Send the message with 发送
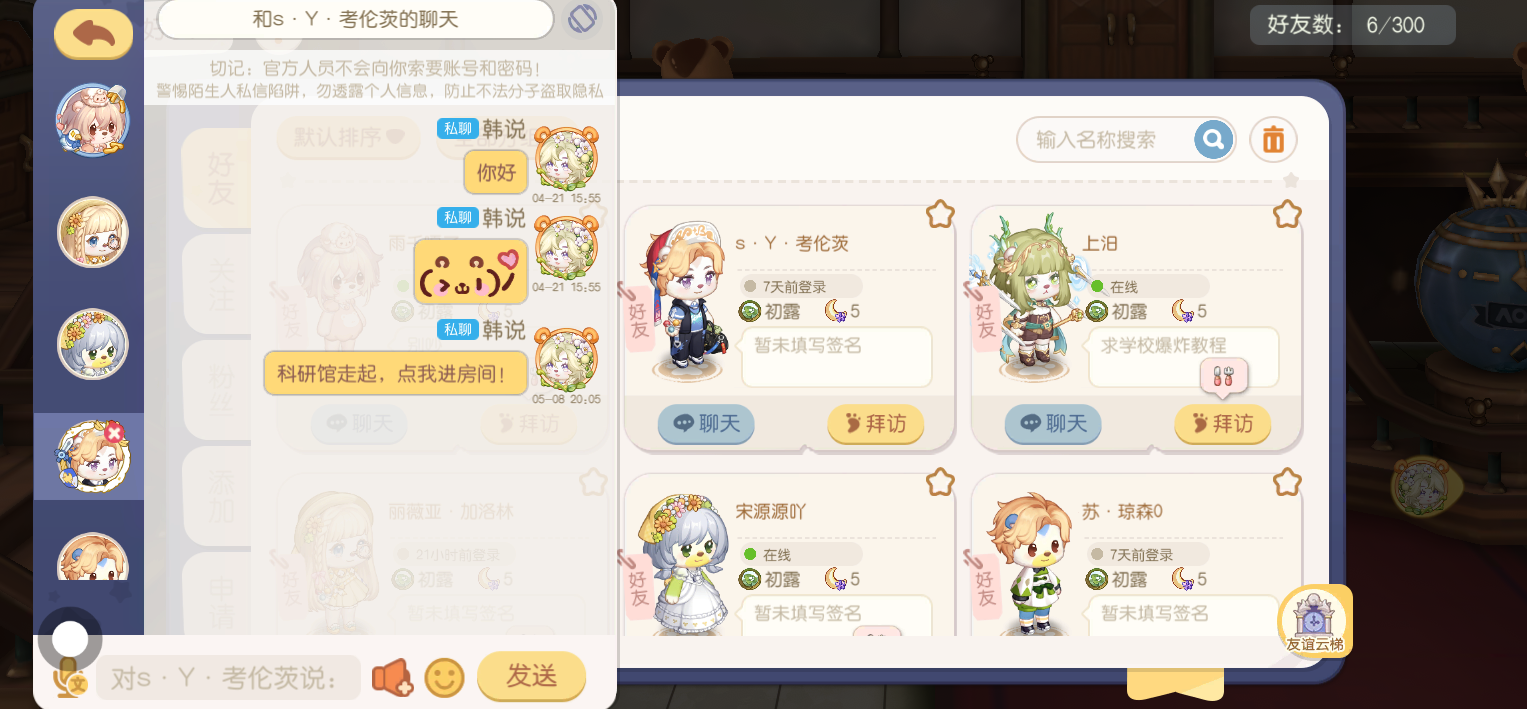The image size is (1527, 709). tap(531, 677)
